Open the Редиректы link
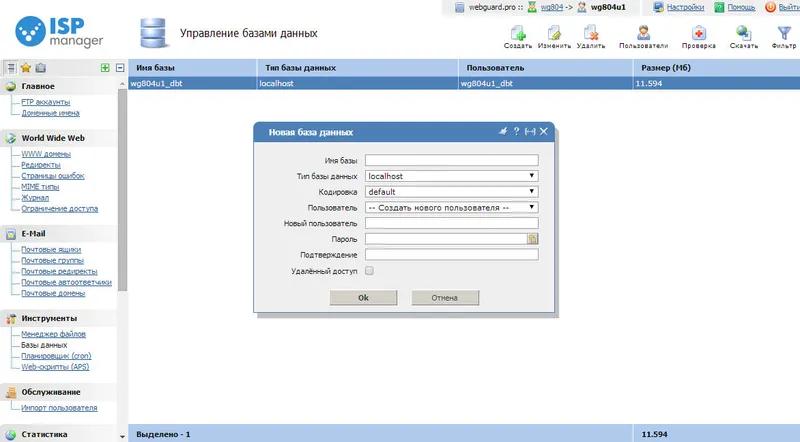800x442 pixels. 41,165
